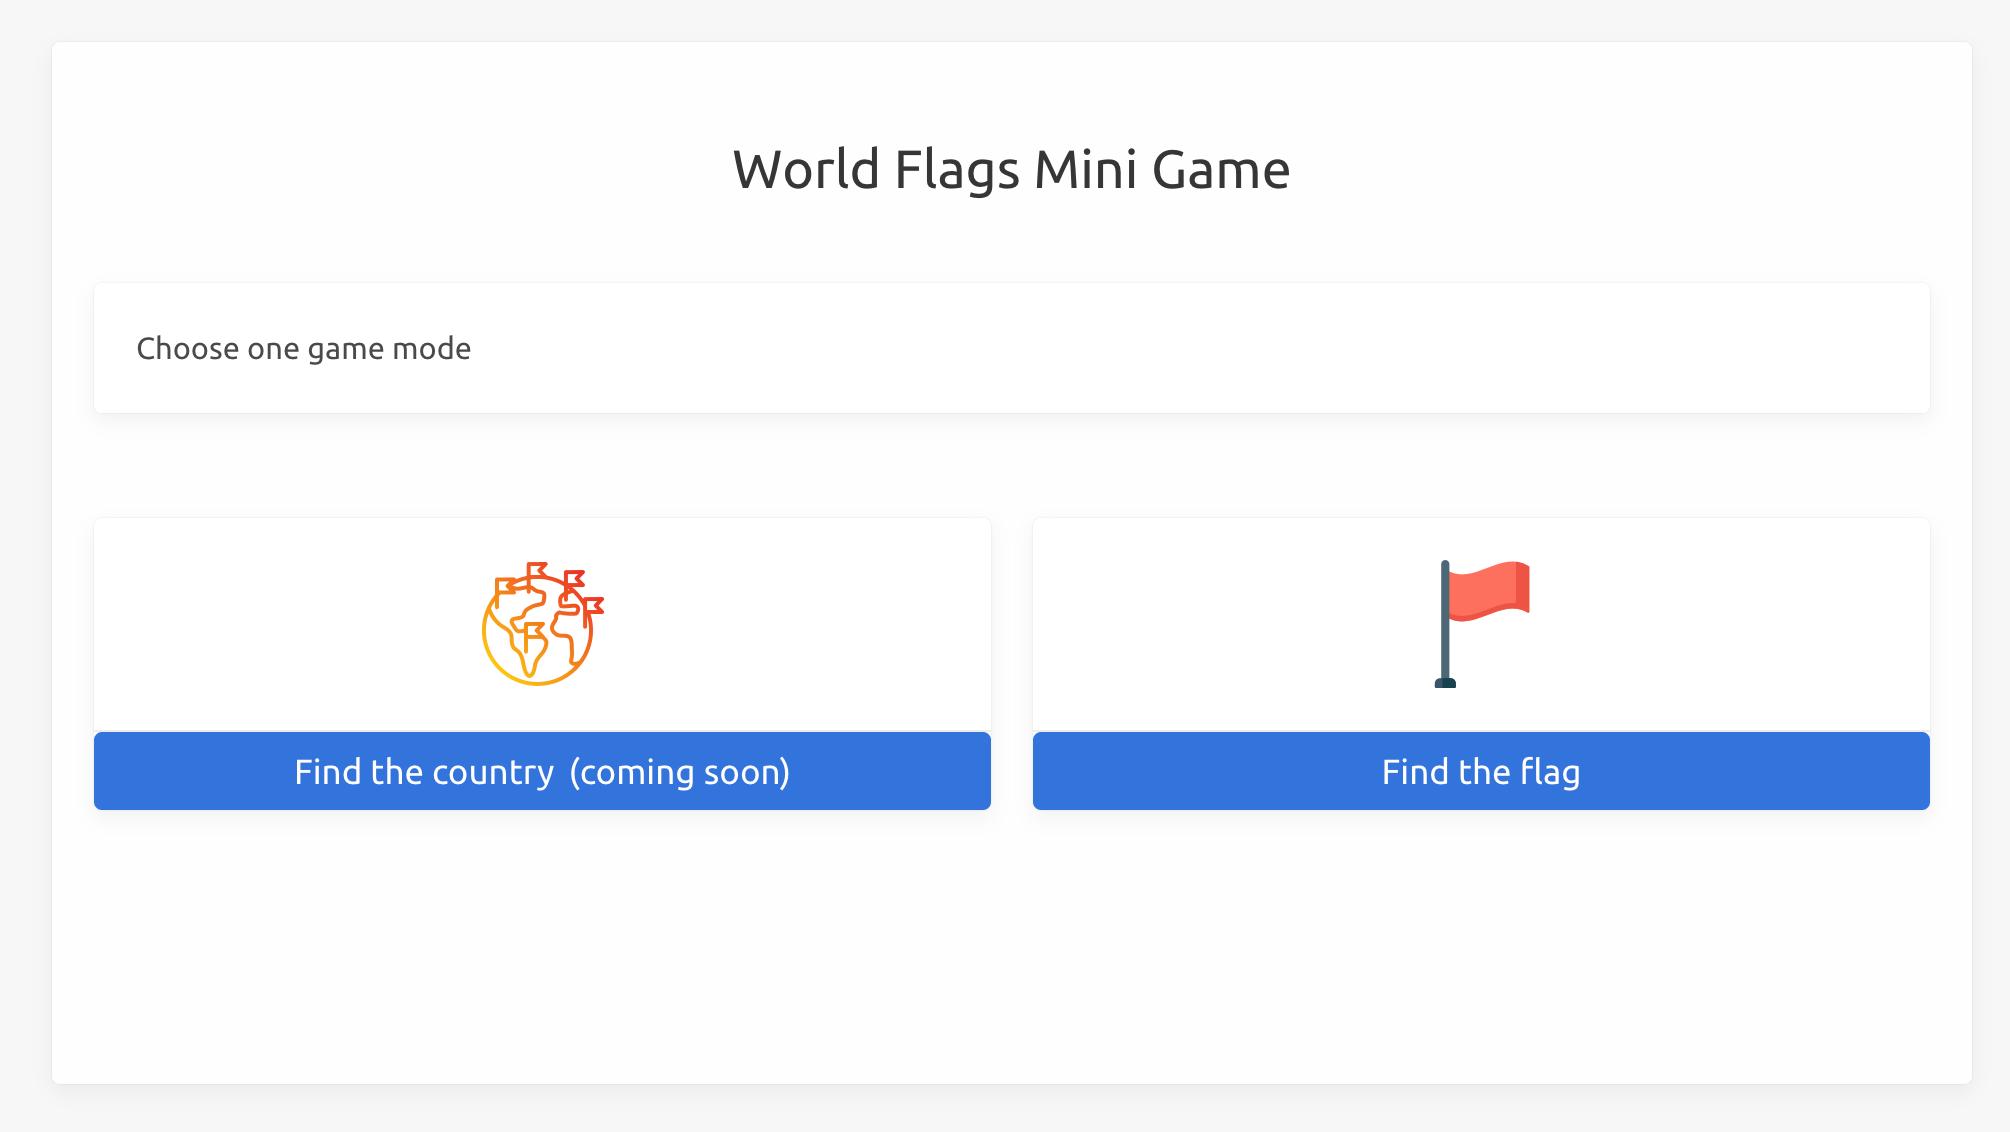Screen dimensions: 2010x1132
Task: Click the World Flags Mini Game title
Action: (x=1011, y=169)
